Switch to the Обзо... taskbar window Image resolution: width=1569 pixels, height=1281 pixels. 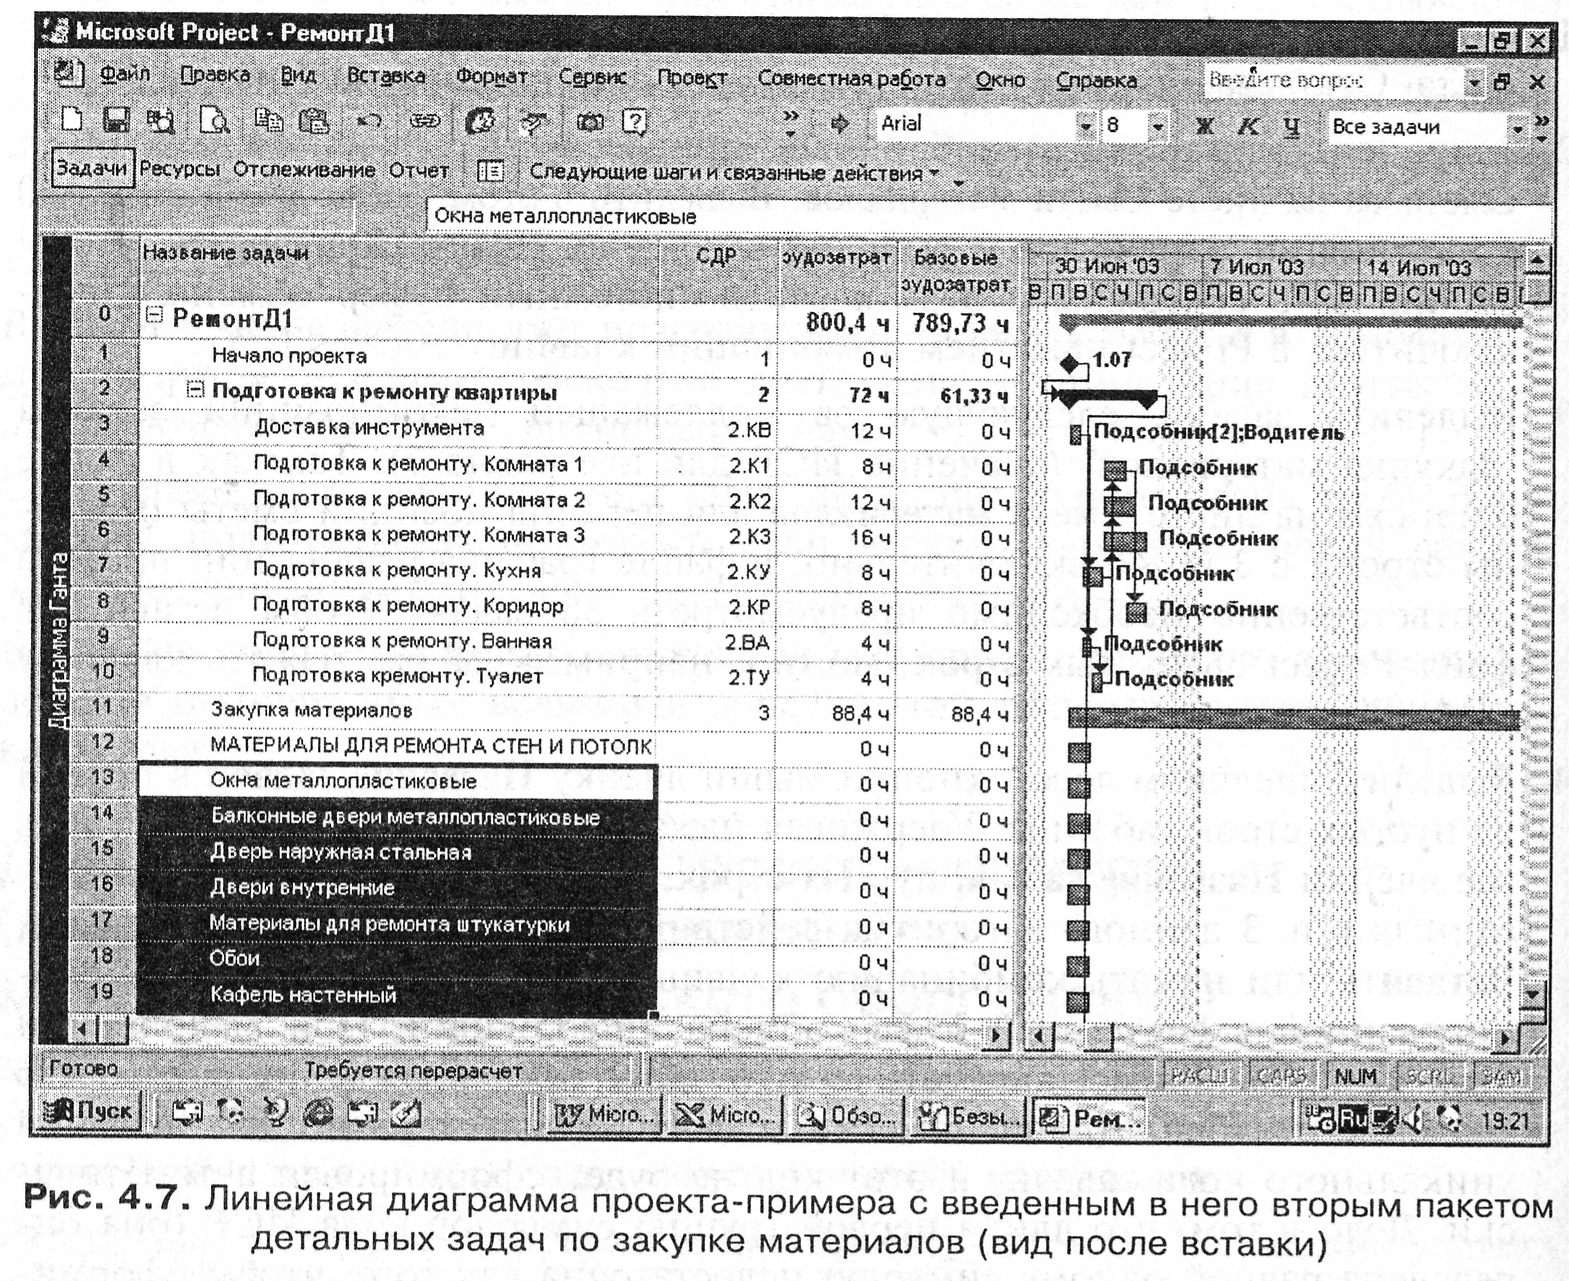[848, 1115]
